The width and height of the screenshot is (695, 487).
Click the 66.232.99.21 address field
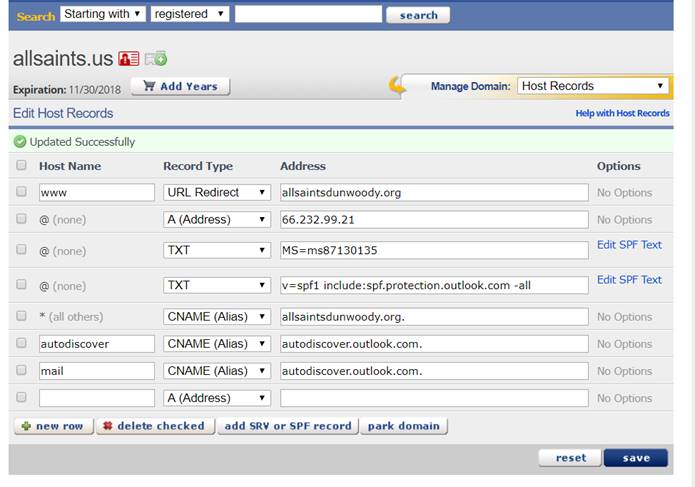(x=433, y=220)
